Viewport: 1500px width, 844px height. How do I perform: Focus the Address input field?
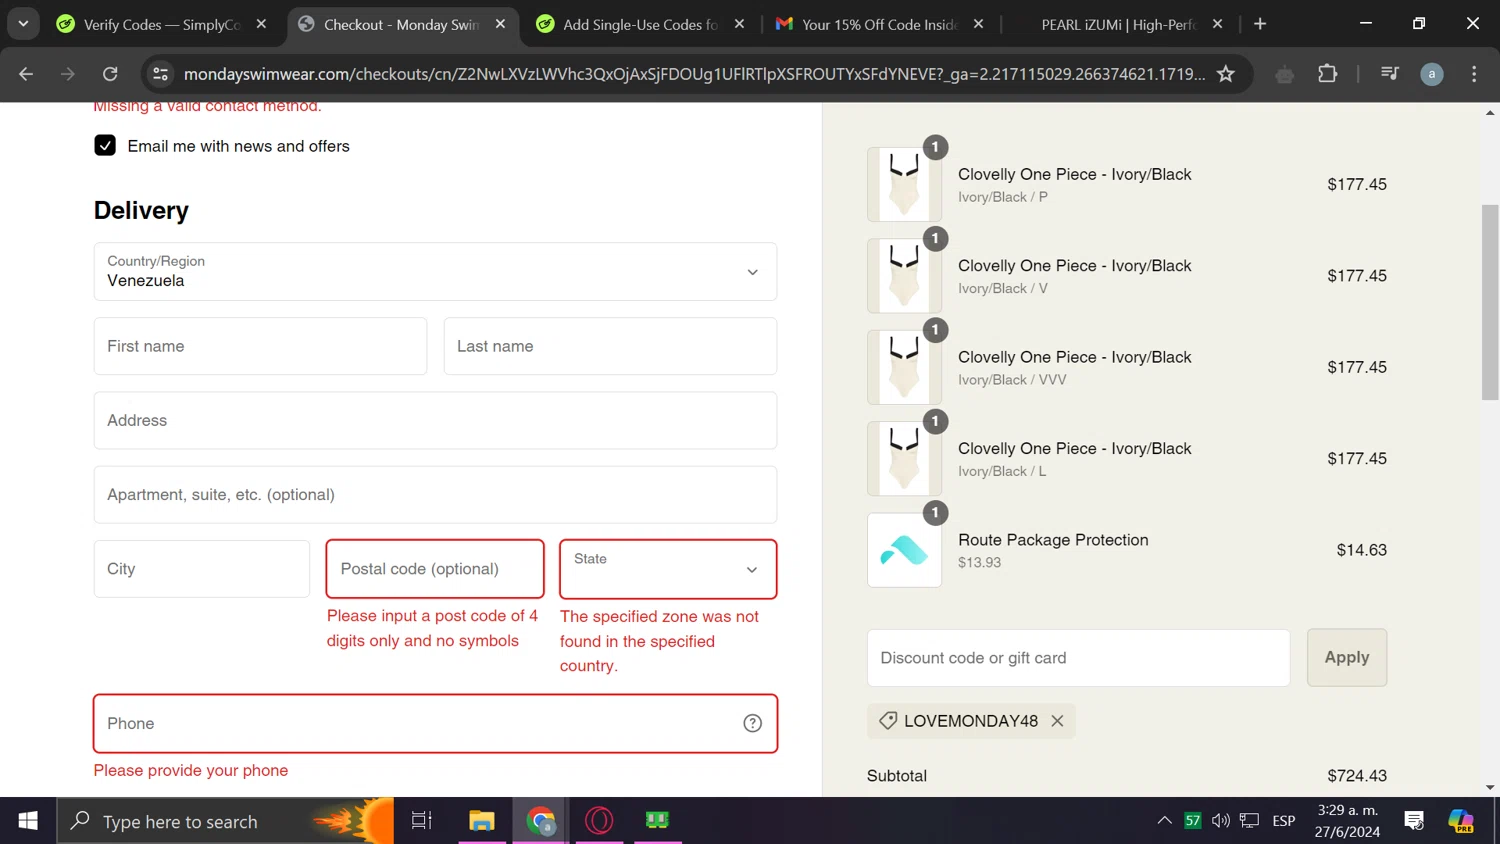tap(435, 421)
